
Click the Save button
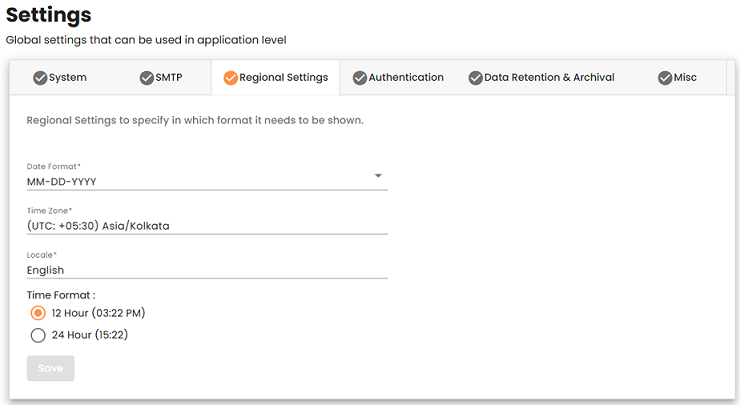pyautogui.click(x=50, y=368)
